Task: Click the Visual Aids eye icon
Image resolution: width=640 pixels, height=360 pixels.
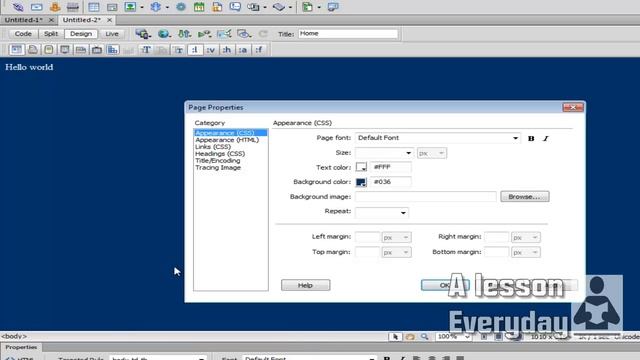Action: 244,34
